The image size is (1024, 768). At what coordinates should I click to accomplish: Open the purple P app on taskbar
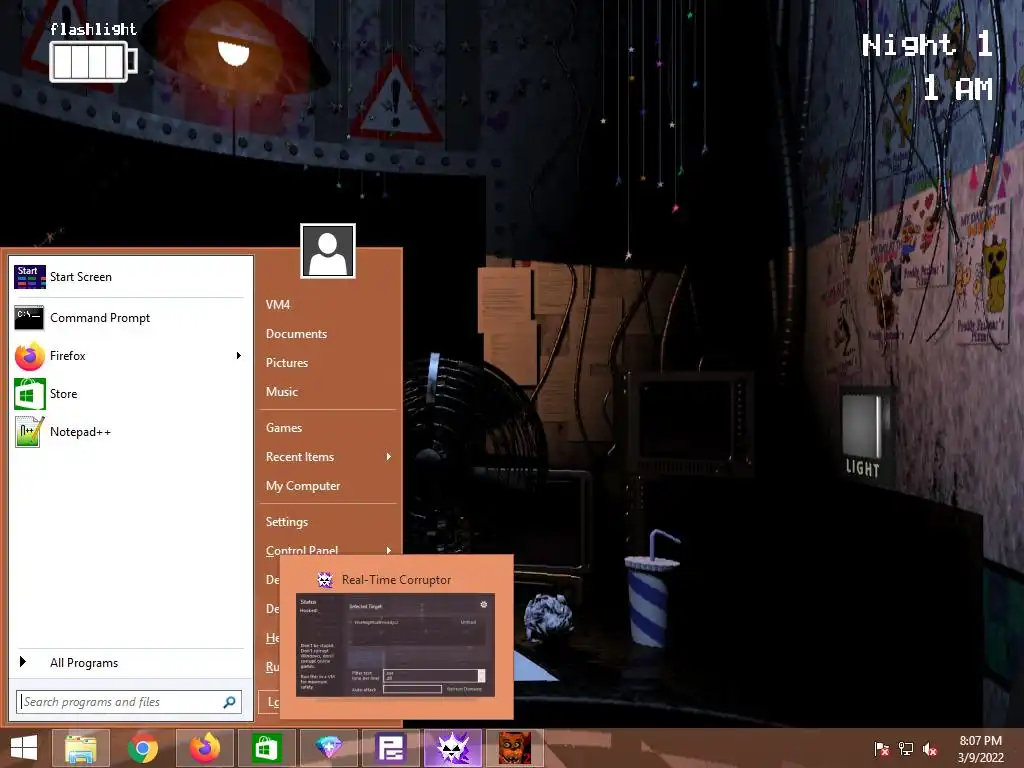pyautogui.click(x=391, y=748)
